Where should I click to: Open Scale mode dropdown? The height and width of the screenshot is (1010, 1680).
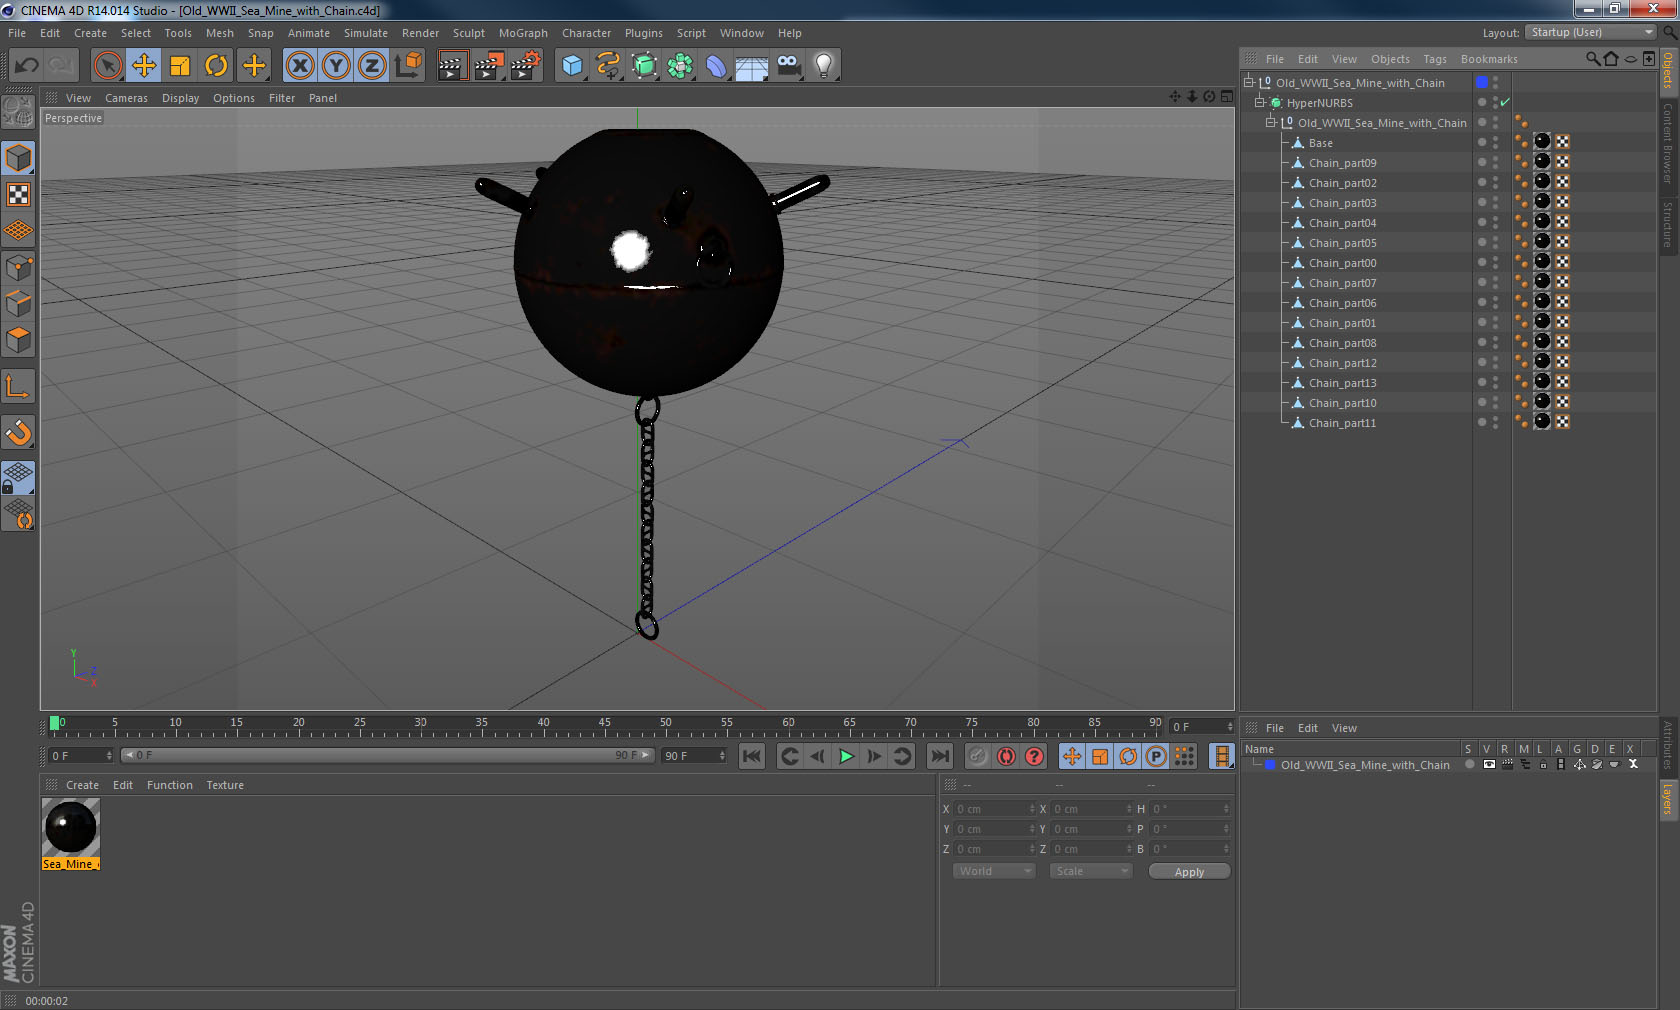click(x=1091, y=871)
